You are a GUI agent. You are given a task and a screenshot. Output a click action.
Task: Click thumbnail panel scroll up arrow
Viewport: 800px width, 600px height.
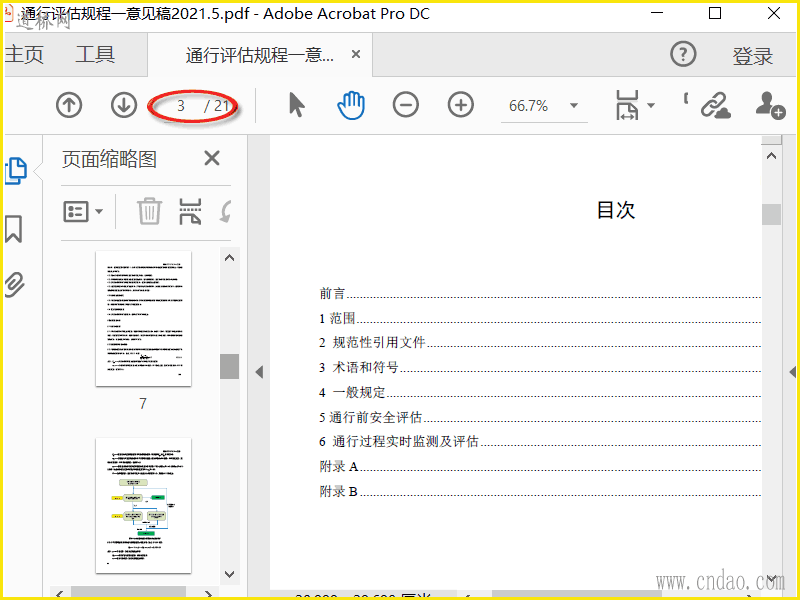230,258
